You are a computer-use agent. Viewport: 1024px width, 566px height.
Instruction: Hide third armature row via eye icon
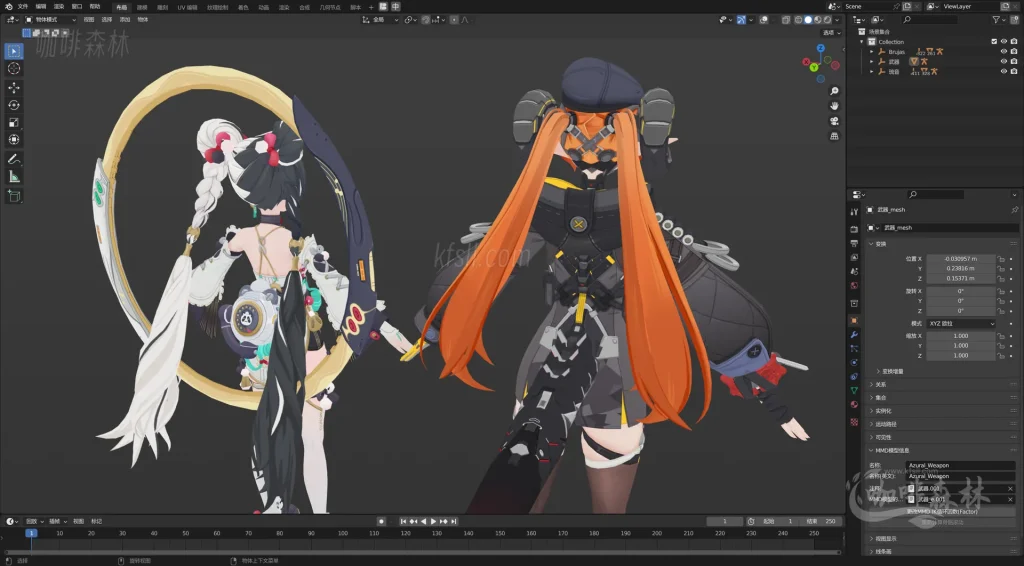1004,71
